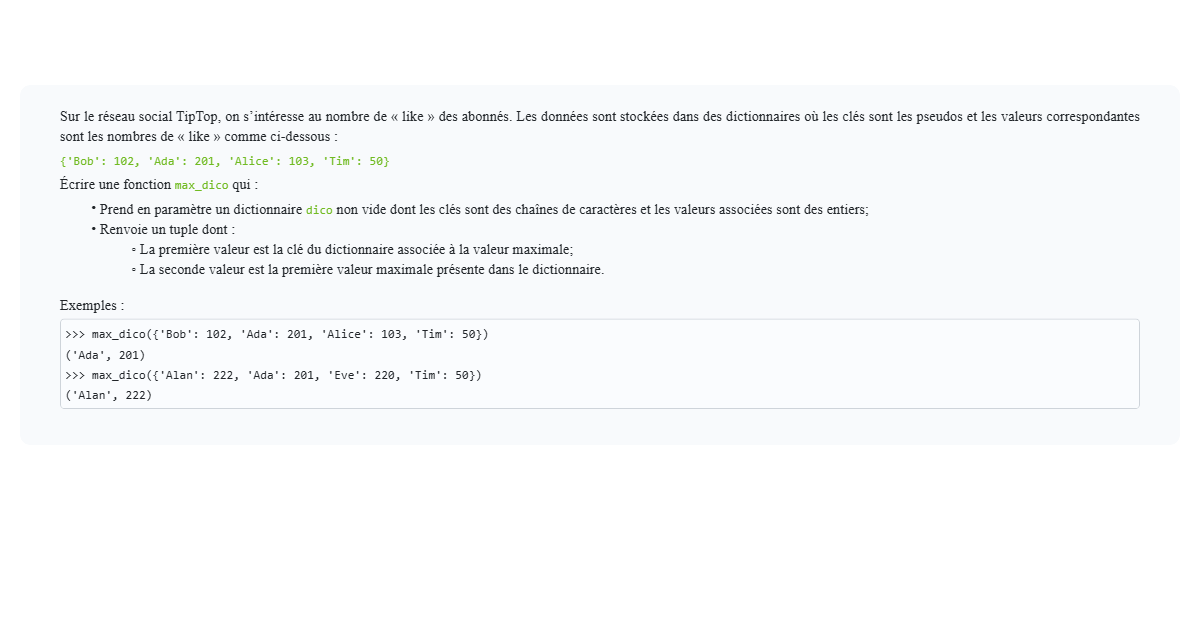Select the green dictionary literal with Bob and Ada
The height and width of the screenshot is (630, 1200).
pos(225,160)
